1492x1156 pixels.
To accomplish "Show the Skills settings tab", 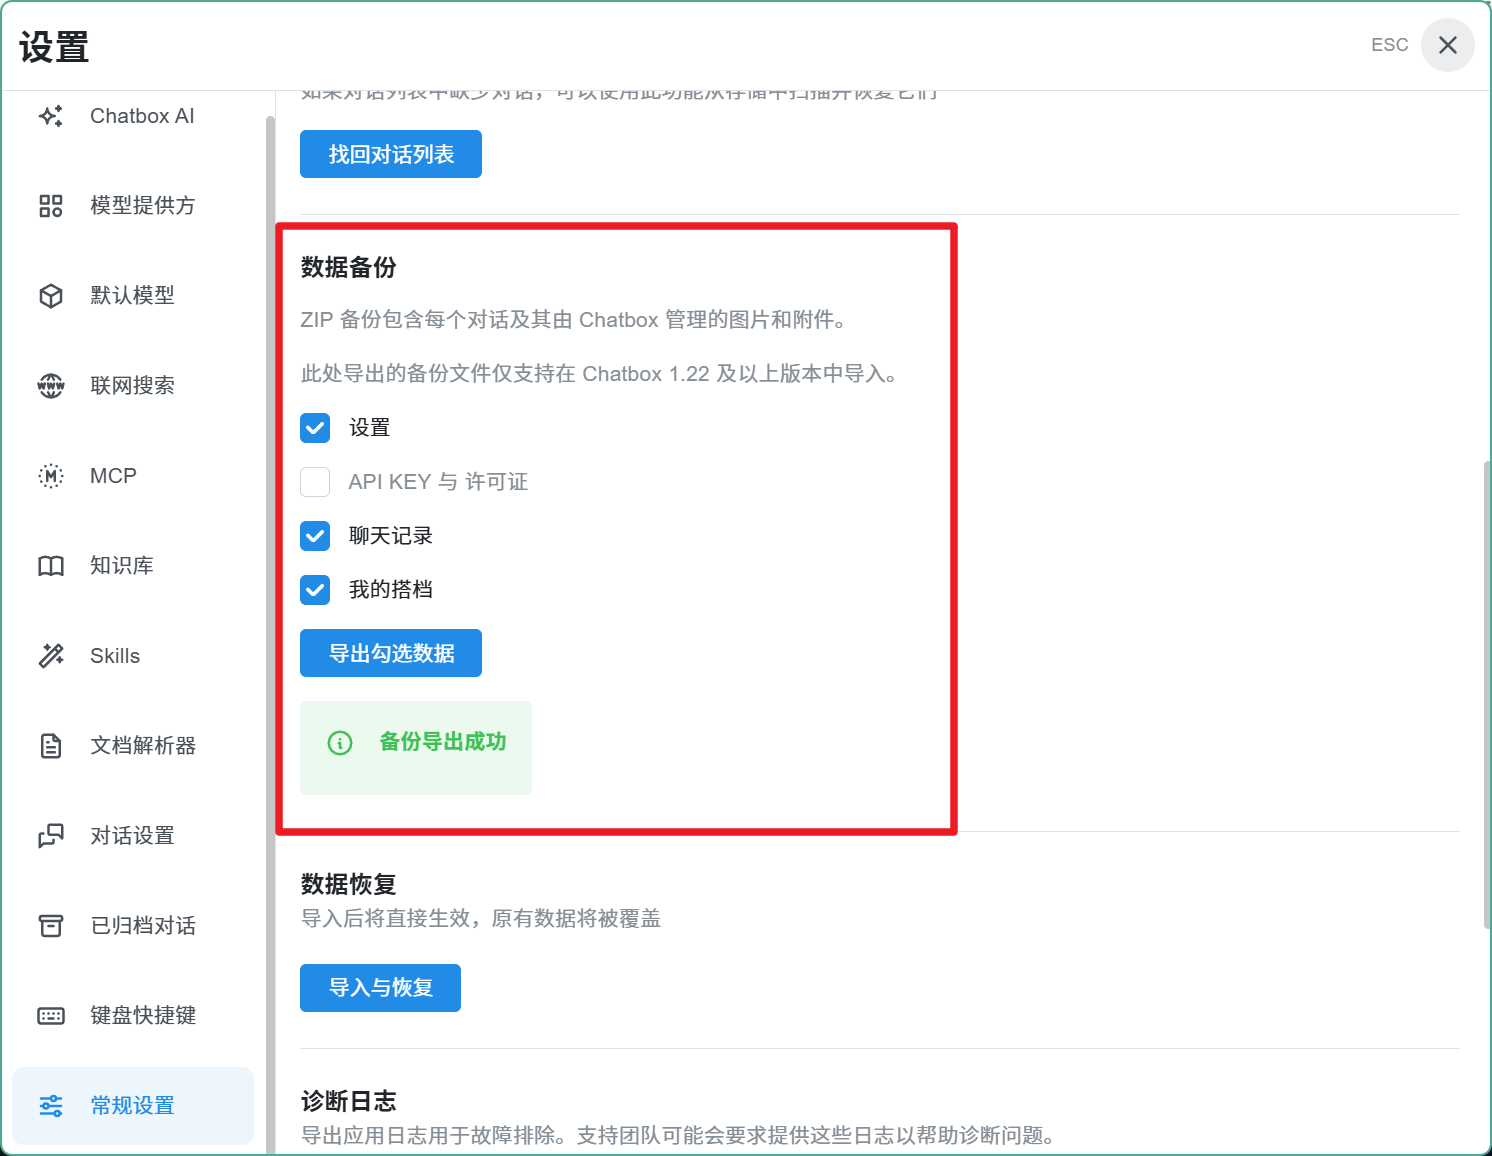I will 133,656.
